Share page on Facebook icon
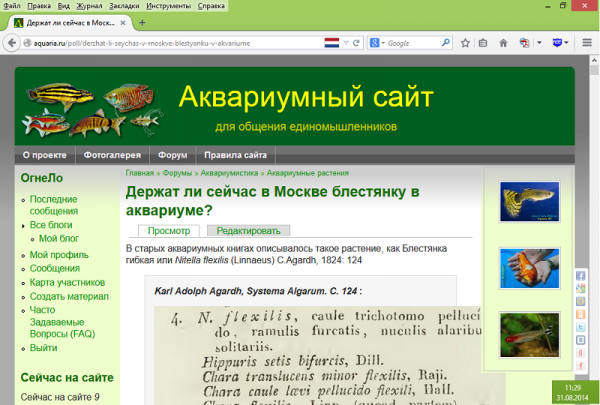 [580, 276]
